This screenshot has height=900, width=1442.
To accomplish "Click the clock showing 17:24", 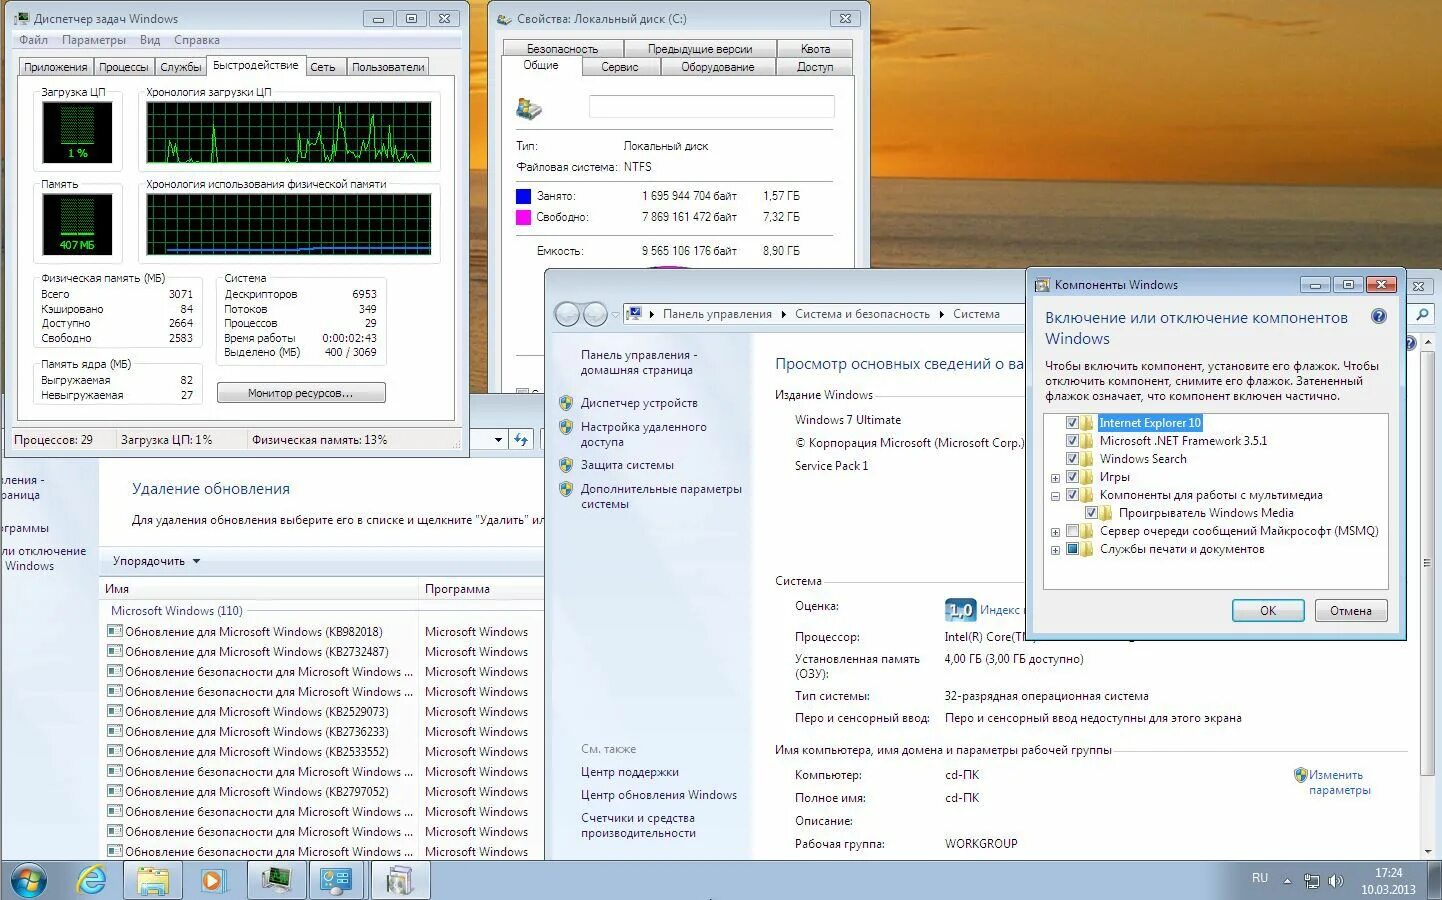I will (1388, 873).
